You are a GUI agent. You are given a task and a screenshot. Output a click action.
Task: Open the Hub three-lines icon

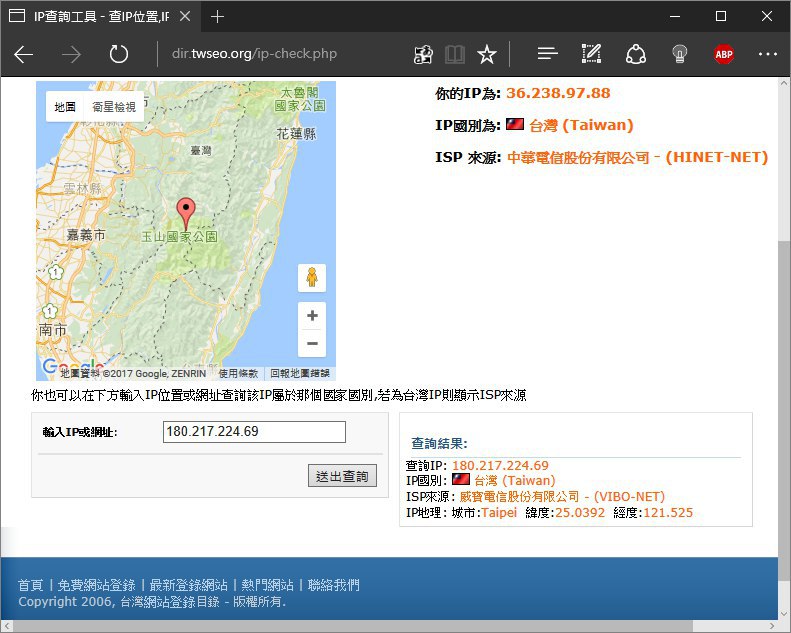547,54
